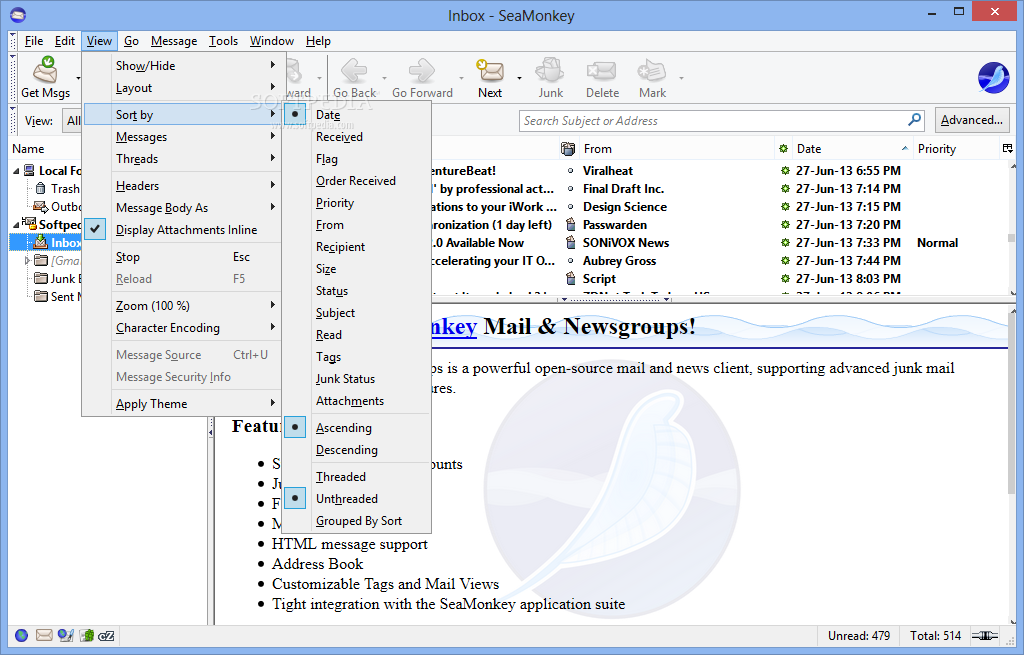Collapse the Local Folders tree node
The width and height of the screenshot is (1024, 655).
[x=16, y=171]
